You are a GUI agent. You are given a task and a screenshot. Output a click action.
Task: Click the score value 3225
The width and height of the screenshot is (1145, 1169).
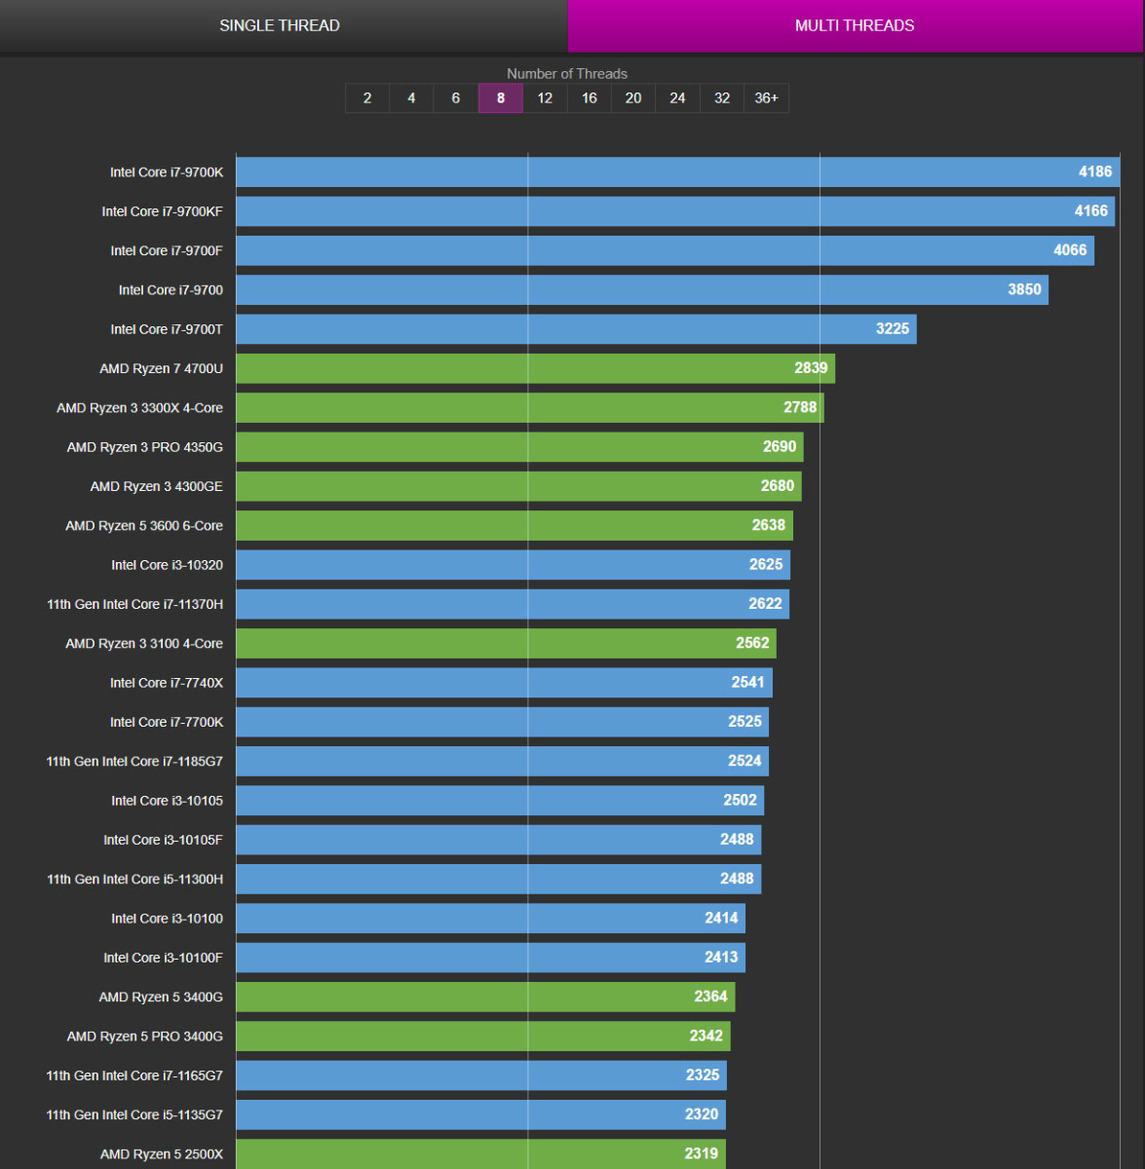tap(892, 329)
